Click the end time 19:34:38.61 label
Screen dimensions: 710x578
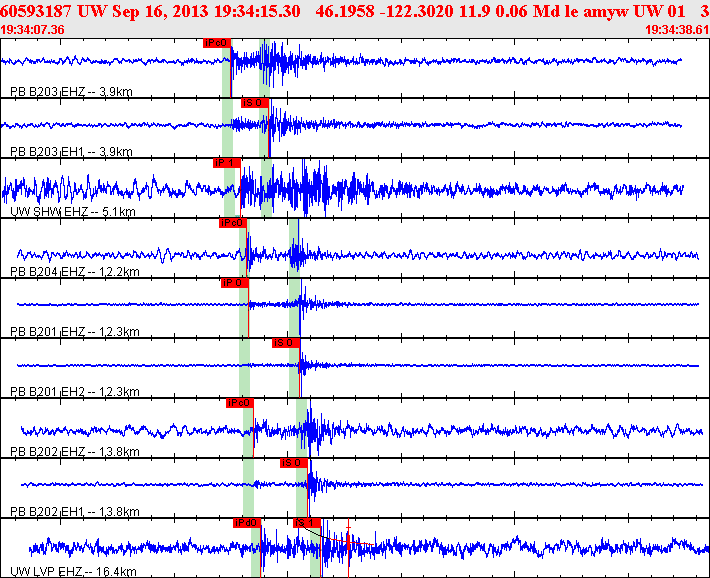point(677,30)
